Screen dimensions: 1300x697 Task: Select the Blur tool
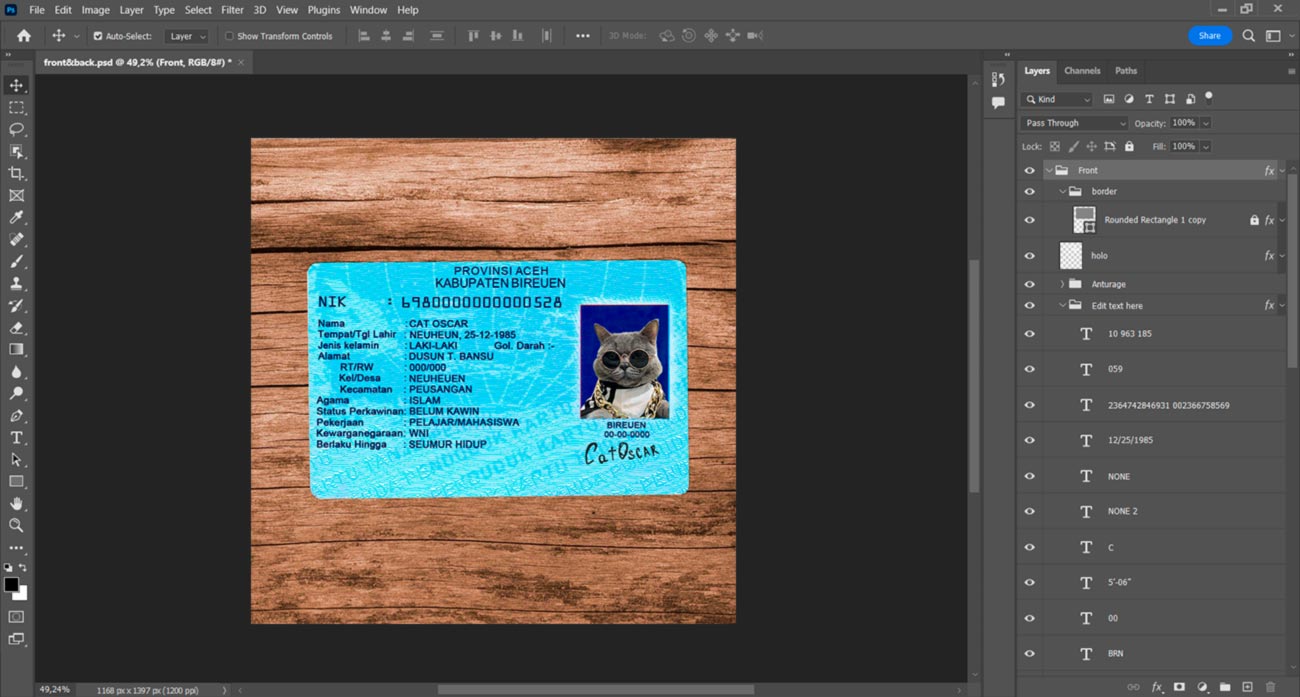pos(16,371)
